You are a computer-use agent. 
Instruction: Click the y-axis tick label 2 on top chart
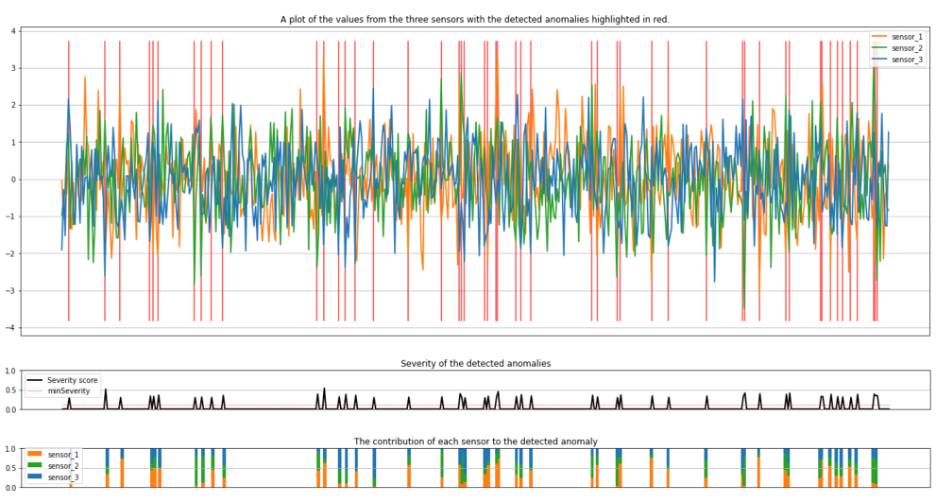tap(14, 105)
